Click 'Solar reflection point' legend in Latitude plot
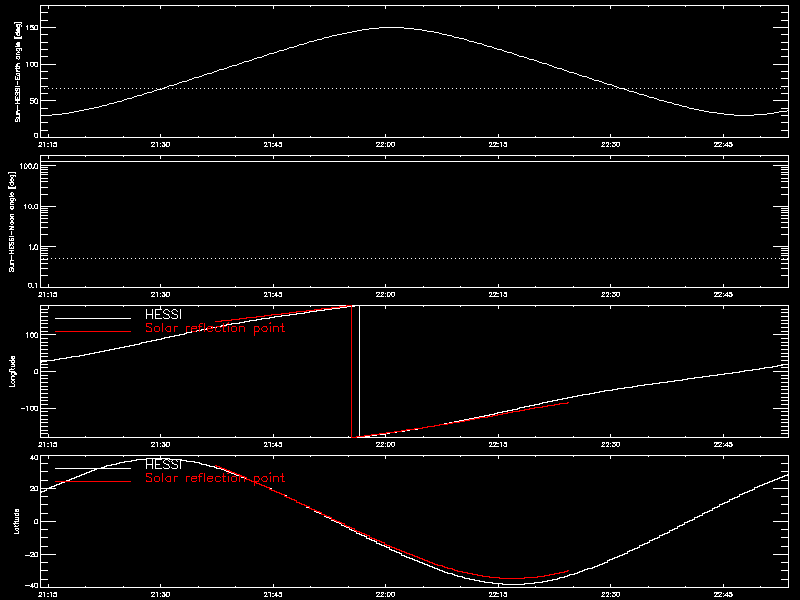Screen dimensions: 800x600 [x=215, y=478]
